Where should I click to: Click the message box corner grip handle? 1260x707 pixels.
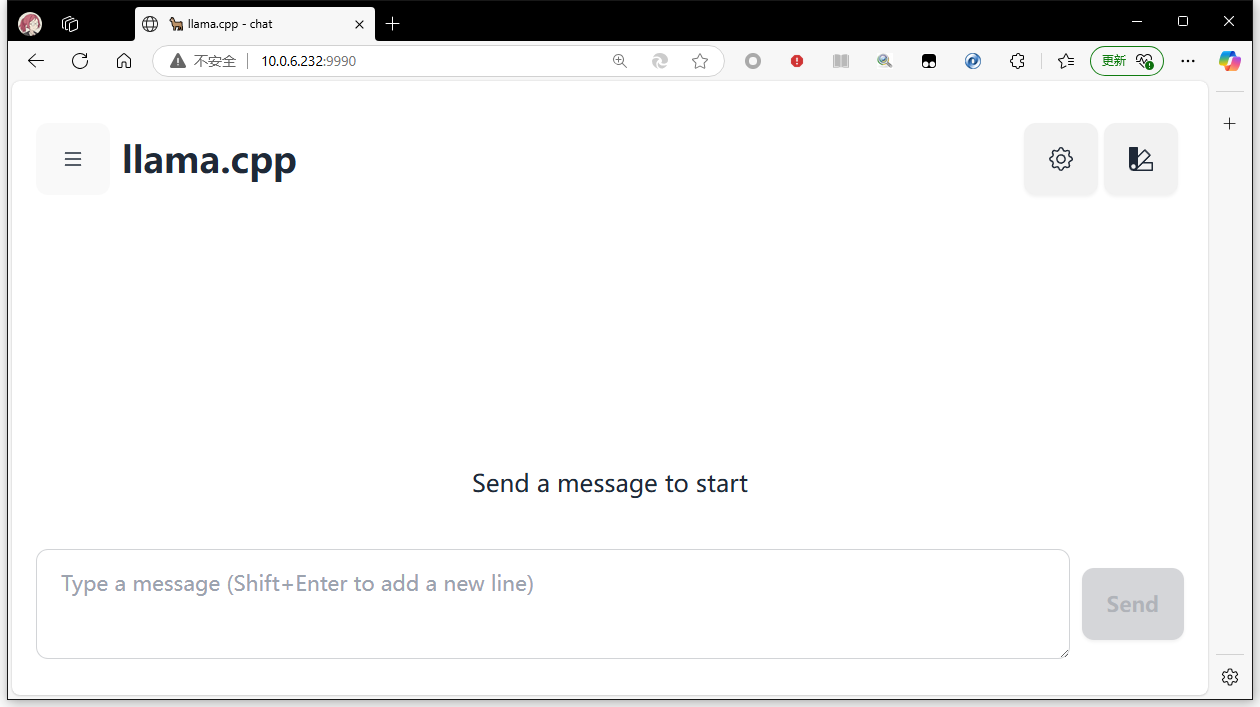(1064, 653)
